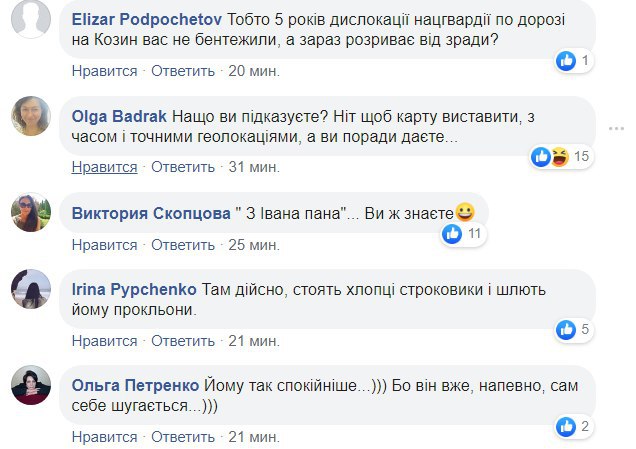Open Ольга Петренко's profile picture

click(31, 385)
